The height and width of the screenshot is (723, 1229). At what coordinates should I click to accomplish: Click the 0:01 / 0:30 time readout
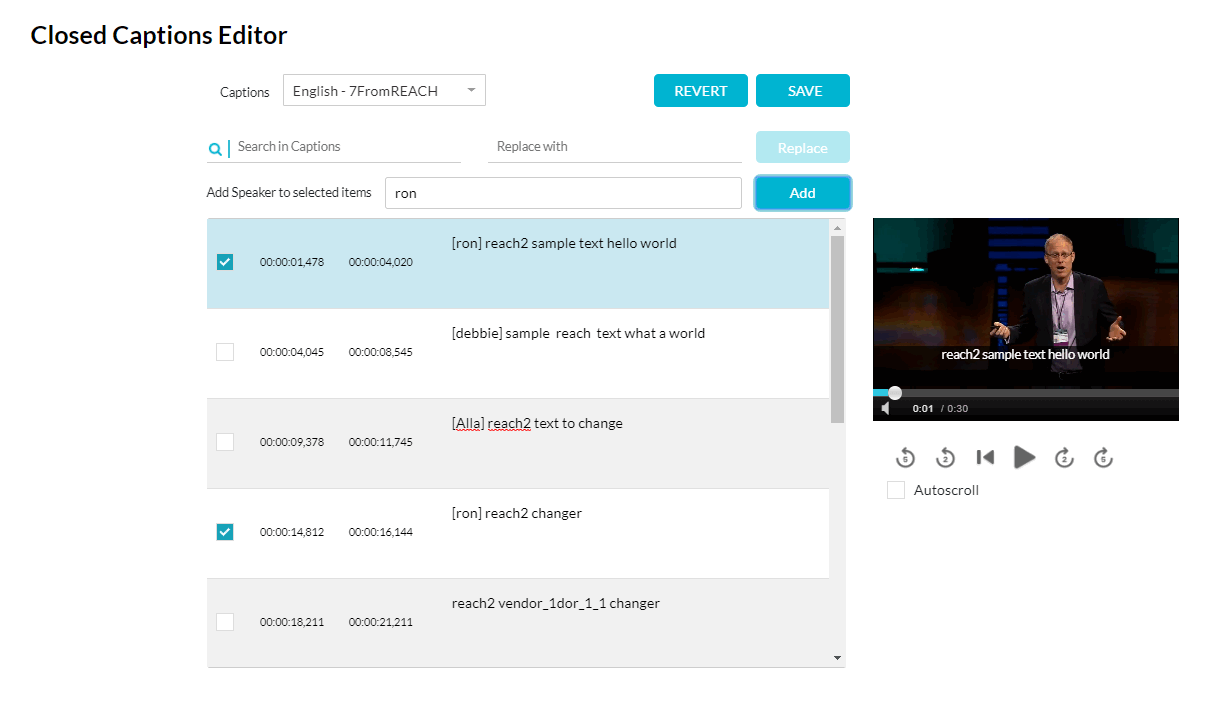point(940,408)
